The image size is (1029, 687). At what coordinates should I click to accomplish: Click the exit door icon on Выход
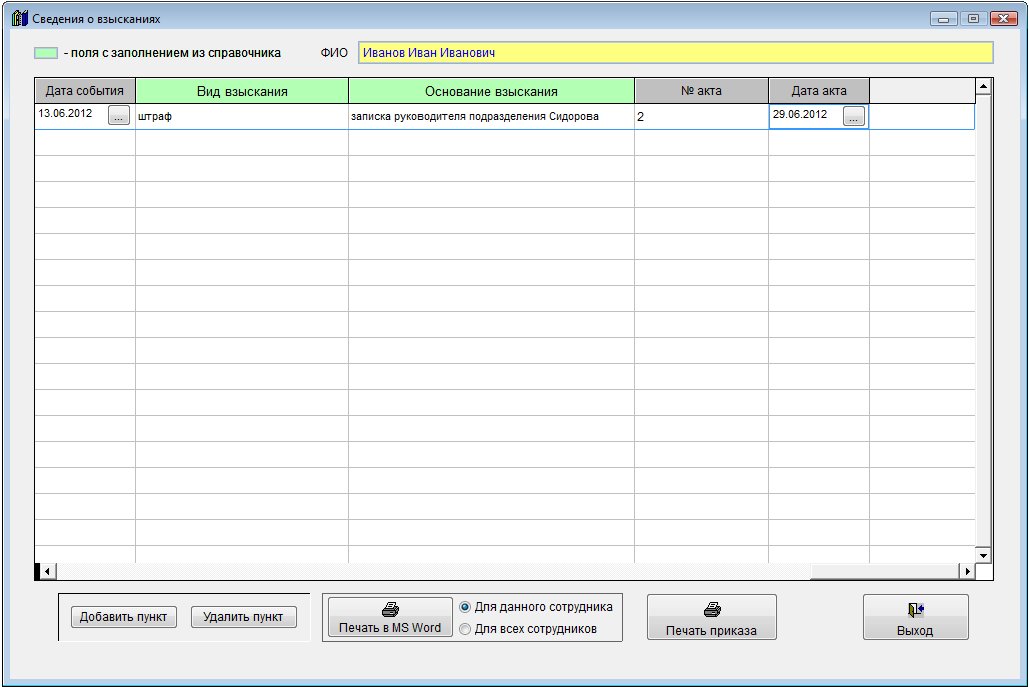(x=915, y=610)
